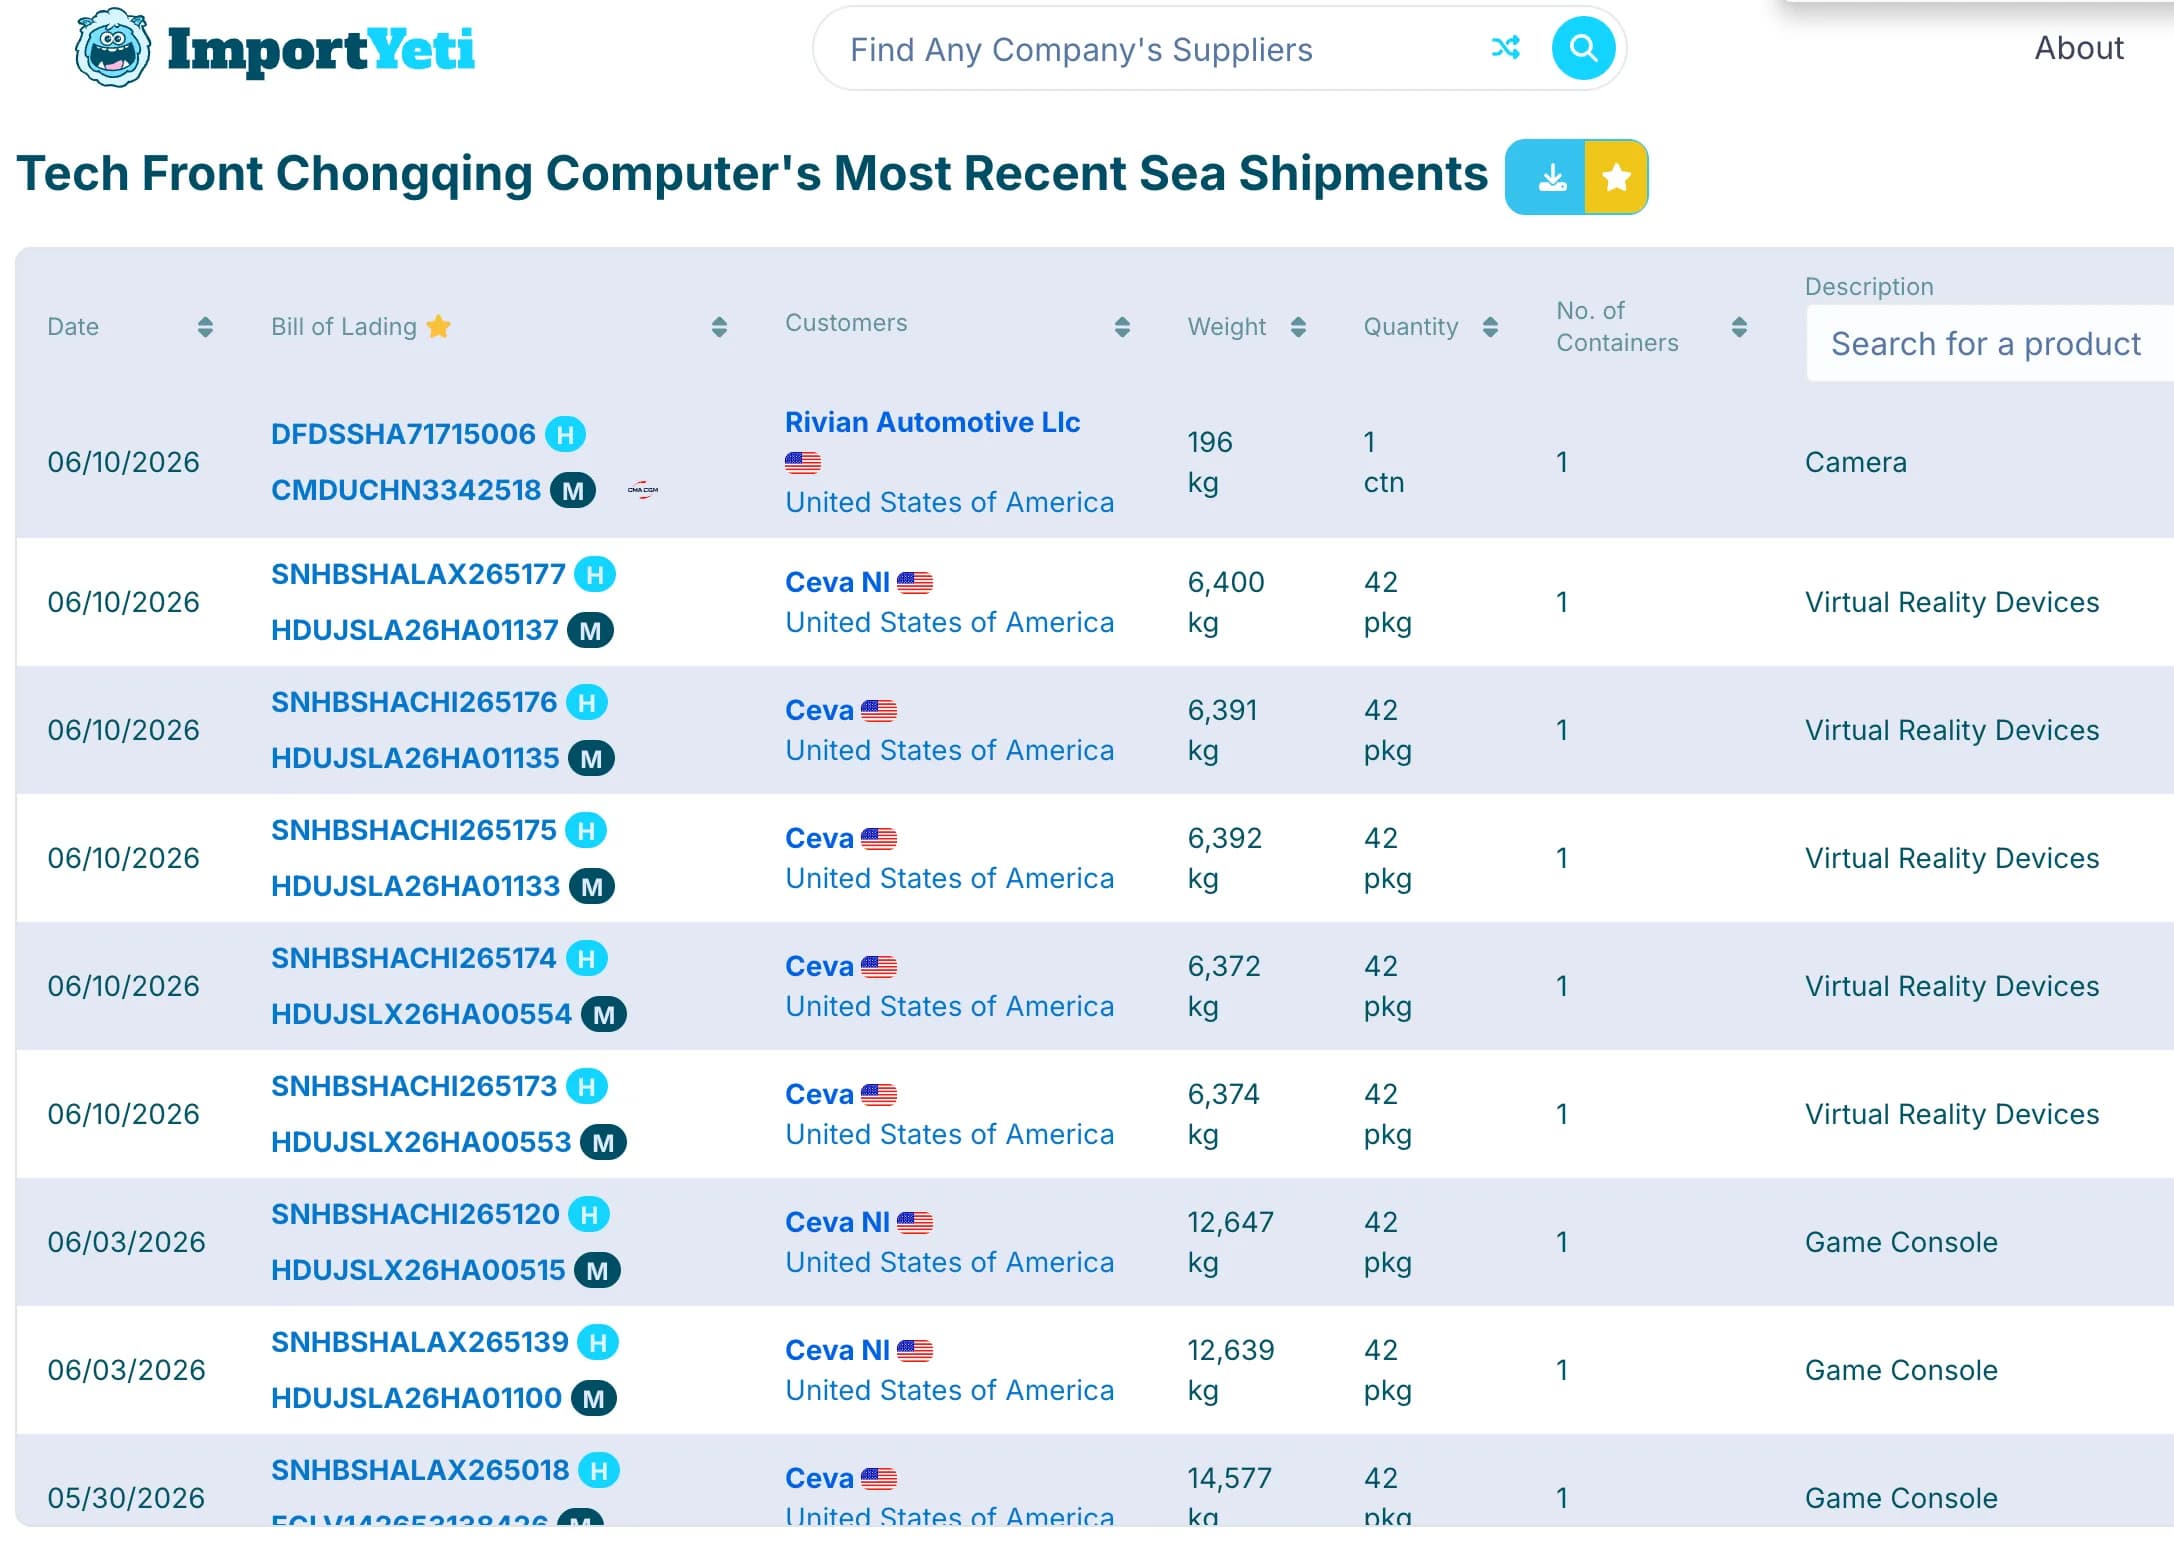Open bill of lading HDUJSLA26HA01100
The width and height of the screenshot is (2174, 1552).
click(416, 1398)
